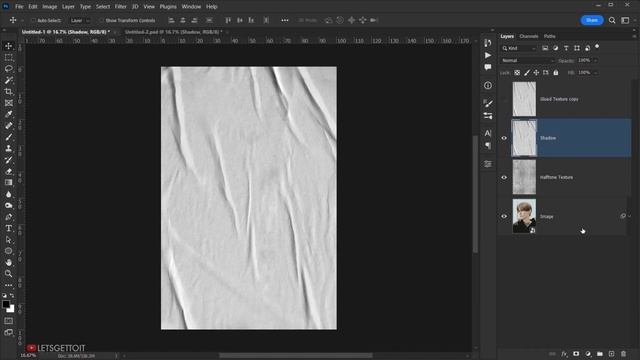Select the History Brush tool
Screen dimensions: 640x360
9,160
